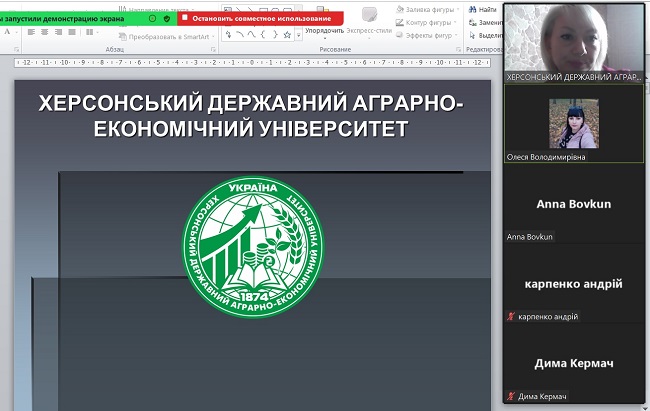Screen dimensions: 650x411
Task: Select the host video thumbnail in Zoom panel
Action: point(574,43)
